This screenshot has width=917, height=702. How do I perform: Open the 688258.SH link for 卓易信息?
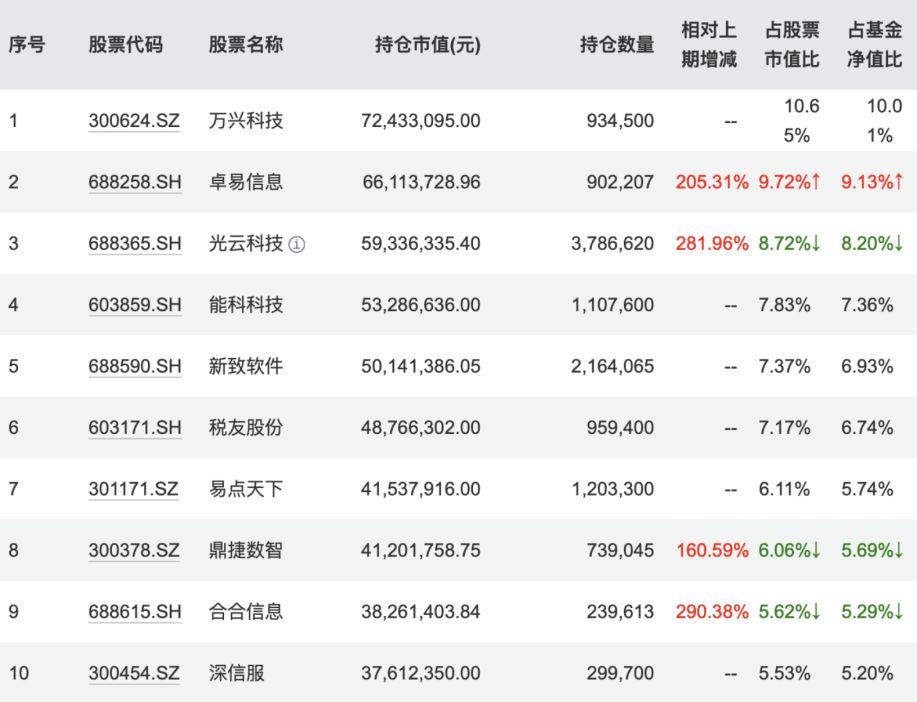pyautogui.click(x=135, y=182)
